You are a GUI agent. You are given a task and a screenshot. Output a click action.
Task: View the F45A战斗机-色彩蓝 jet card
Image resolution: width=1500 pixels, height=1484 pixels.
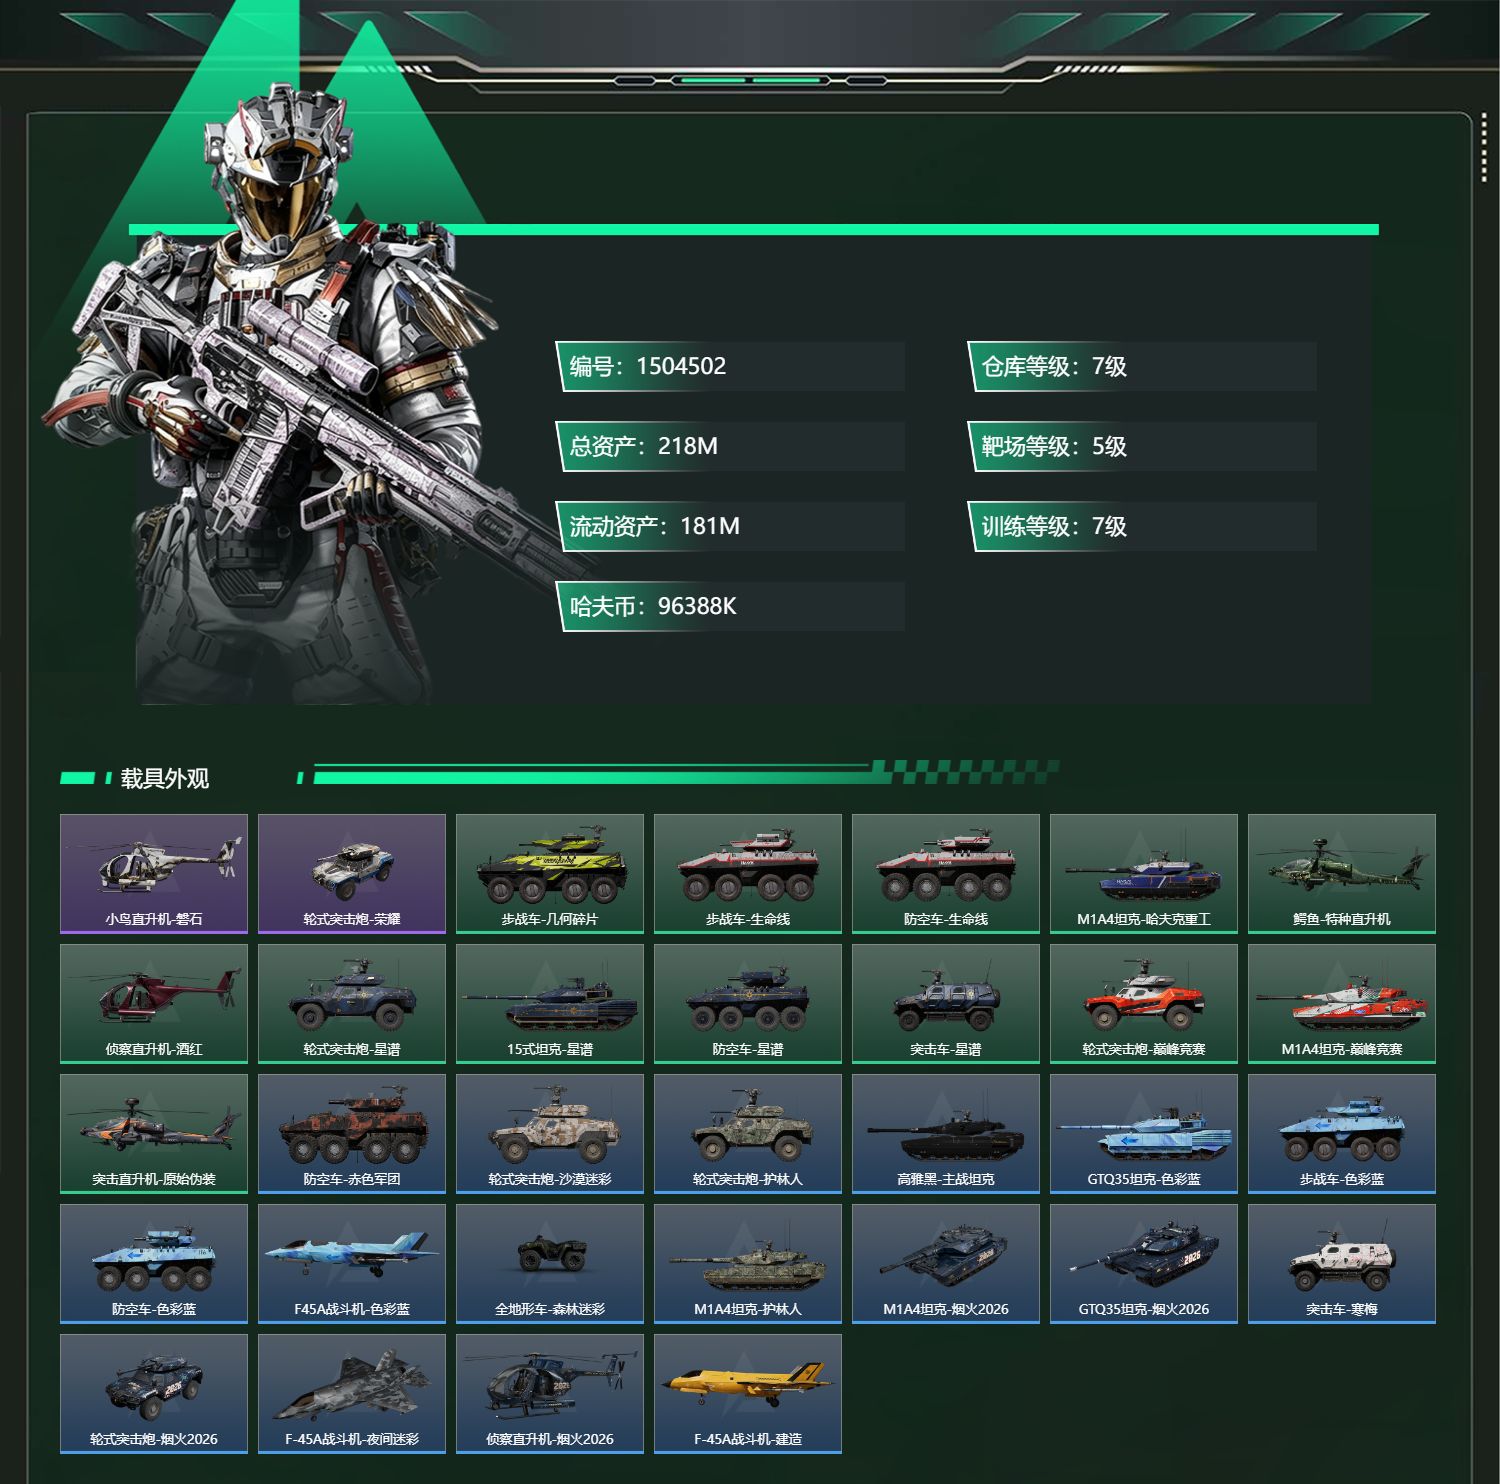[352, 1264]
